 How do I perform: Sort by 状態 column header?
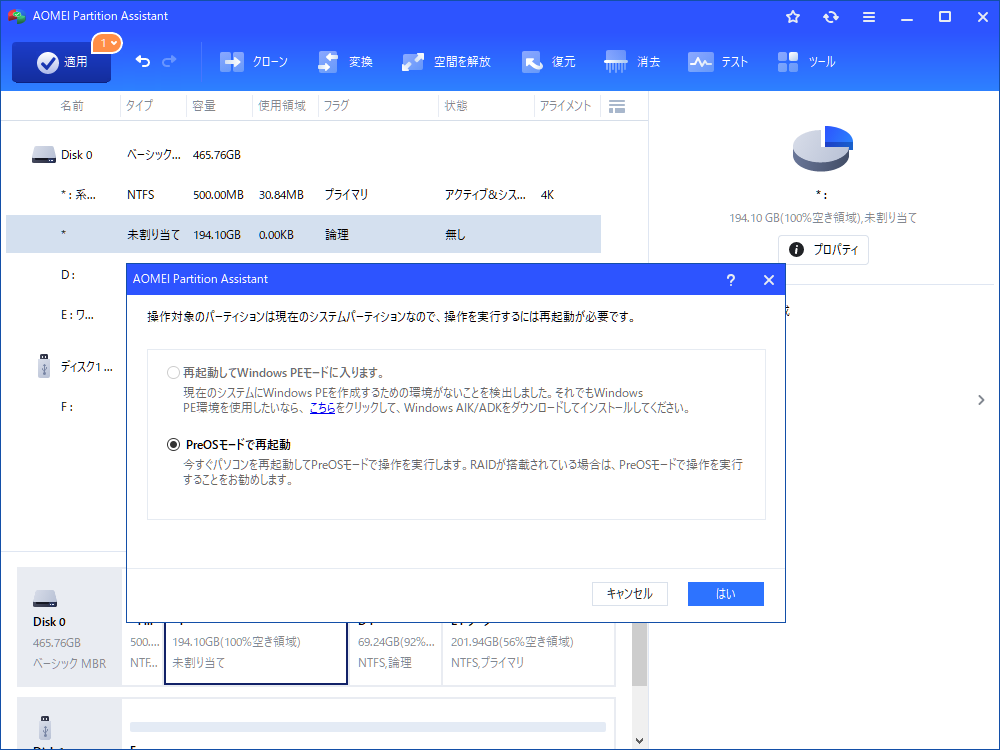pyautogui.click(x=456, y=106)
